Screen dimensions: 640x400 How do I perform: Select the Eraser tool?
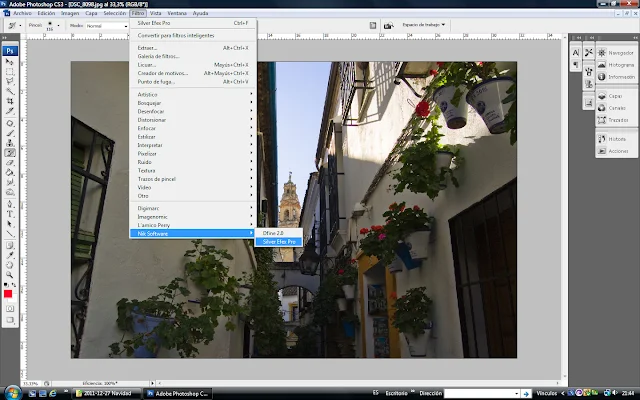pyautogui.click(x=10, y=162)
